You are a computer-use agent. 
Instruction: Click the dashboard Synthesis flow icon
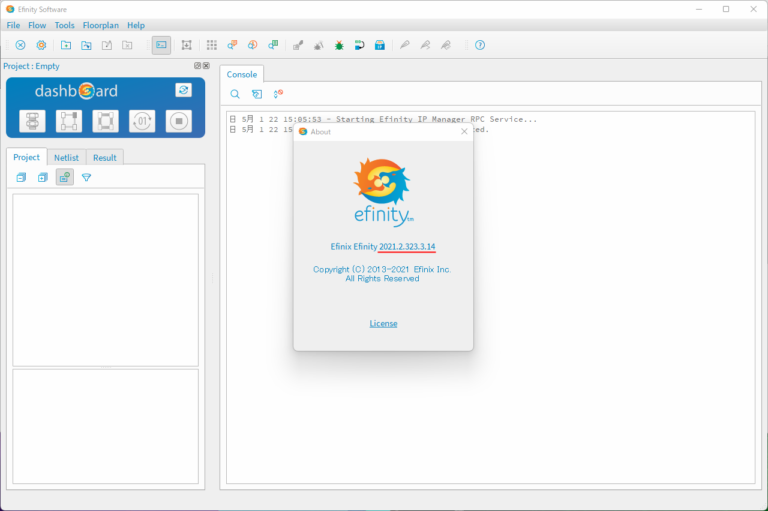point(32,121)
